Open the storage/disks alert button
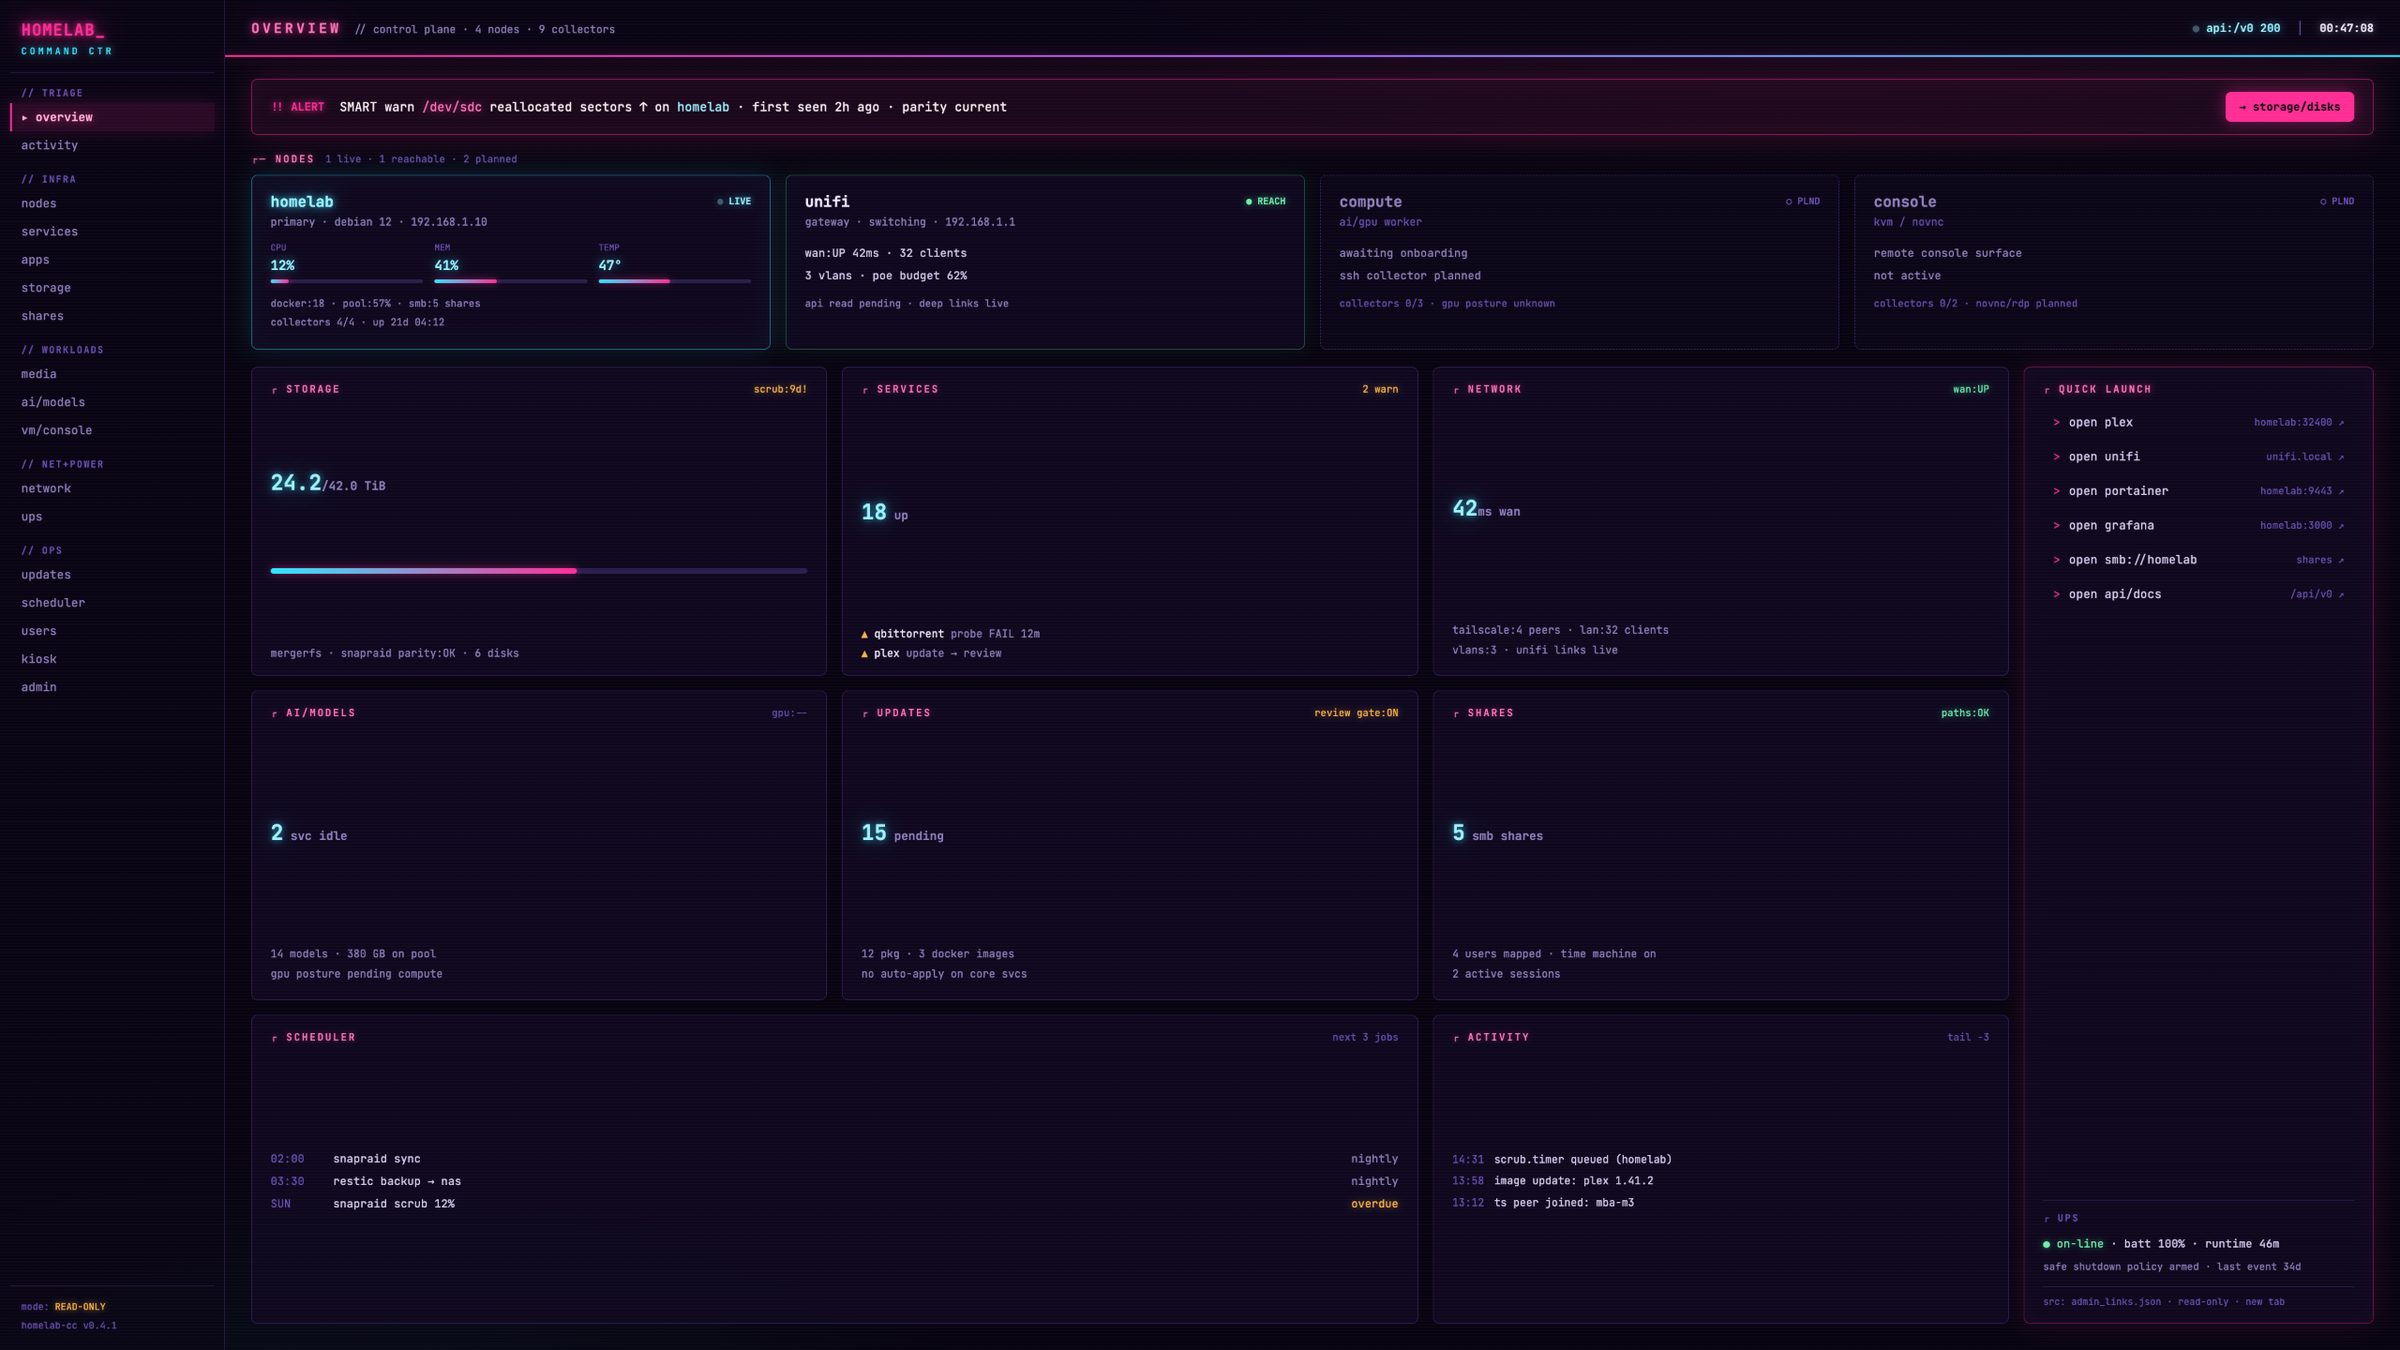 (x=2288, y=107)
